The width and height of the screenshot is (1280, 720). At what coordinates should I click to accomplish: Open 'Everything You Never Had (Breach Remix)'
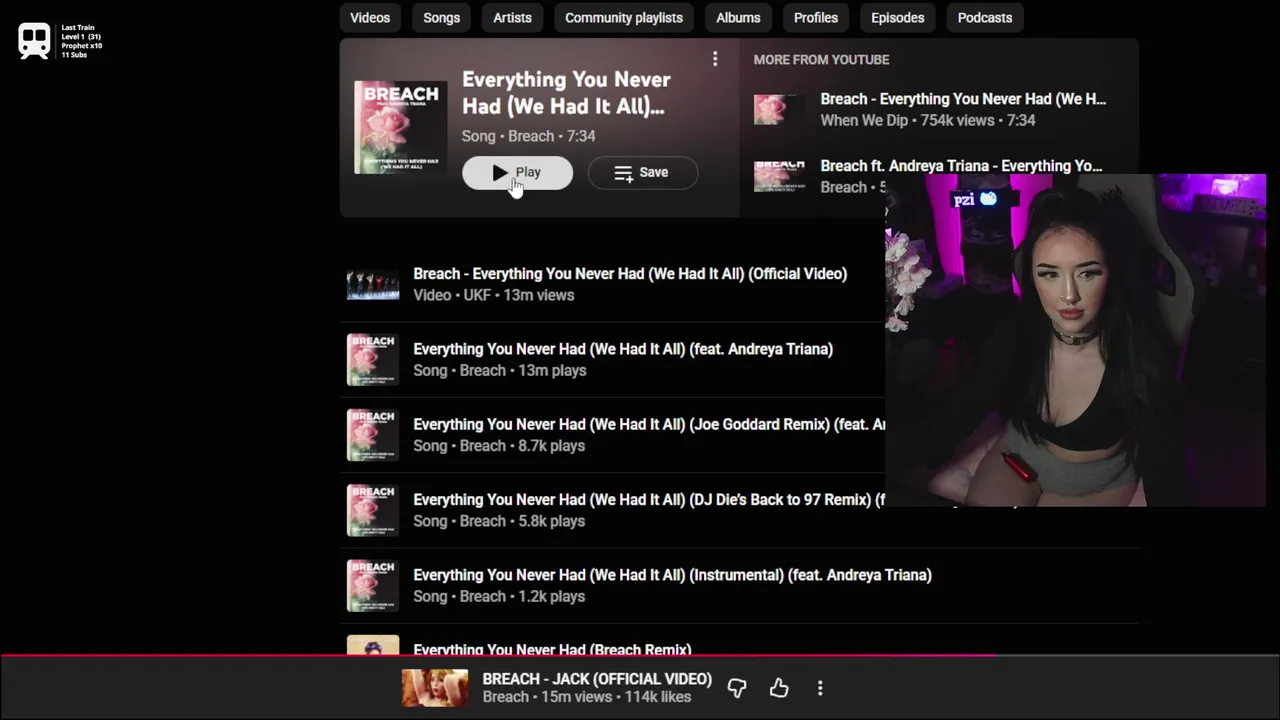(552, 648)
